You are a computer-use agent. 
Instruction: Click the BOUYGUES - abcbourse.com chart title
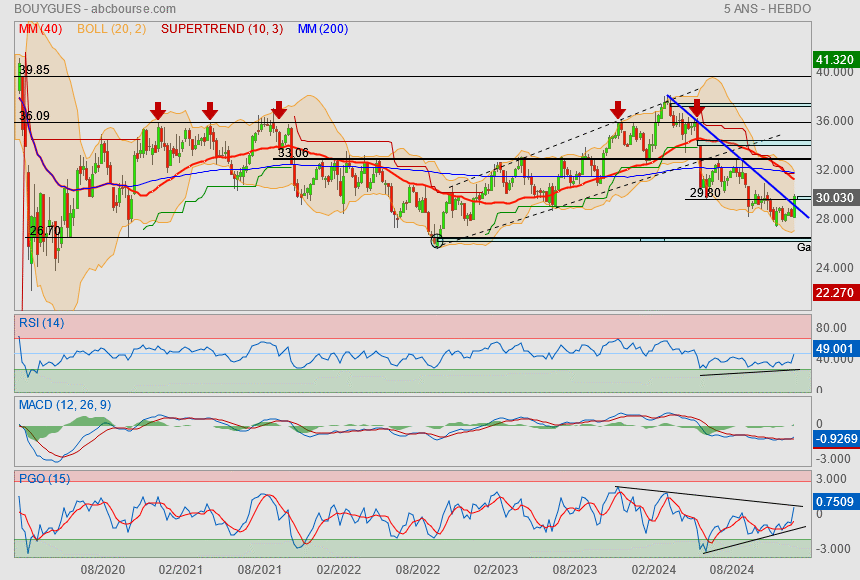[95, 9]
